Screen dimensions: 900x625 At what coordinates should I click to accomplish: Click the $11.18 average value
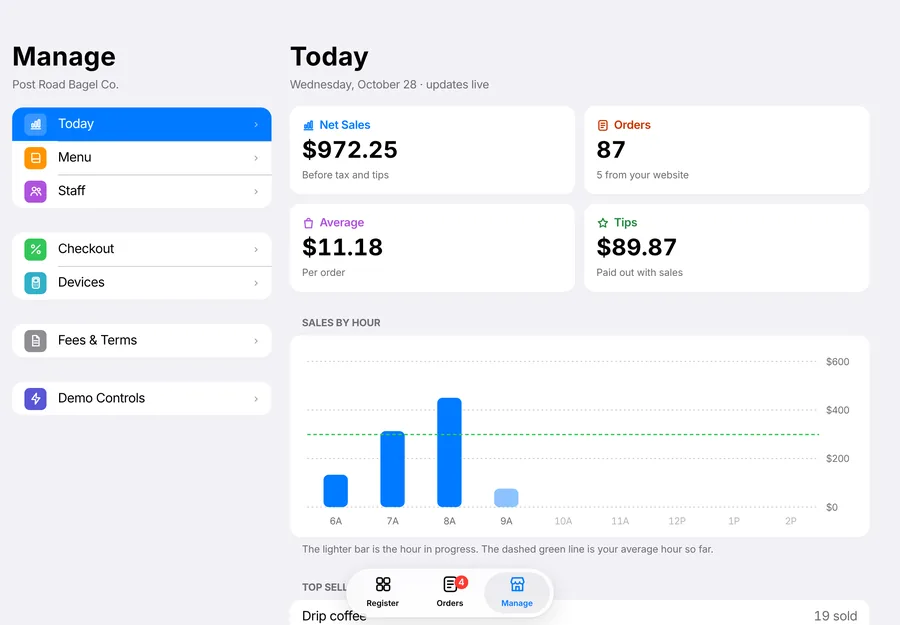[x=343, y=247]
